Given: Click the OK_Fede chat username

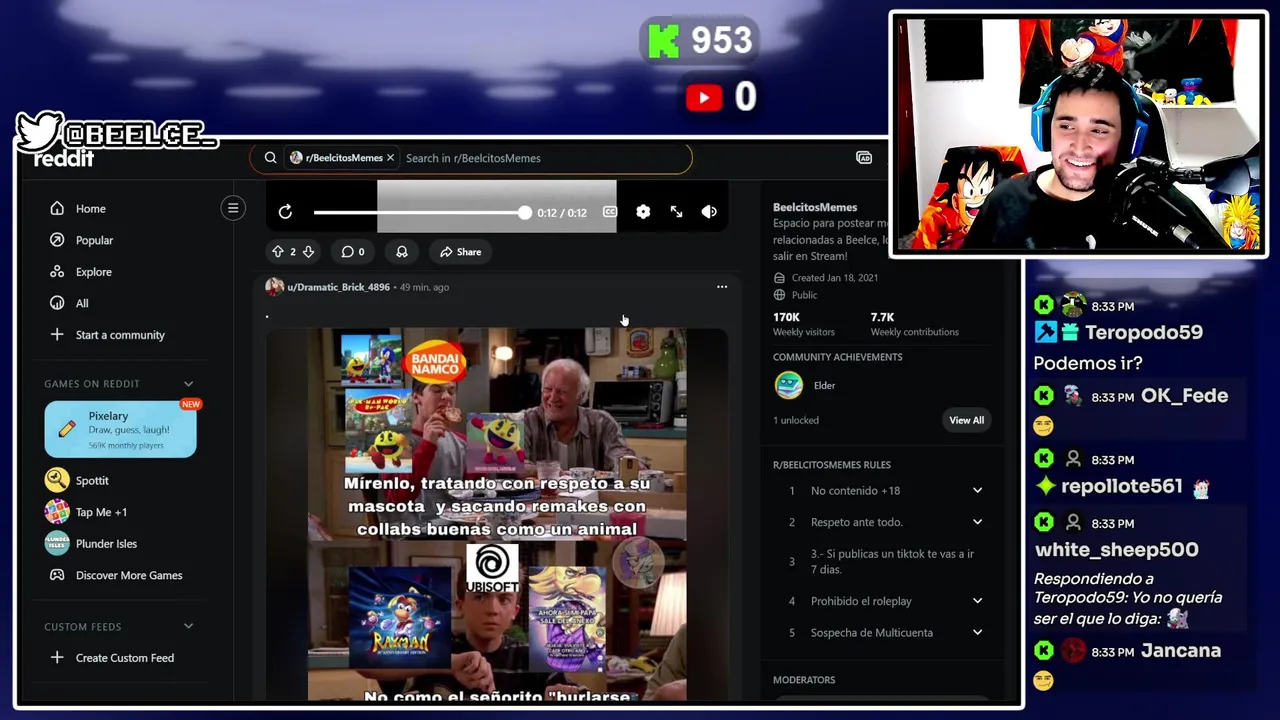Looking at the screenshot, I should tap(1184, 396).
